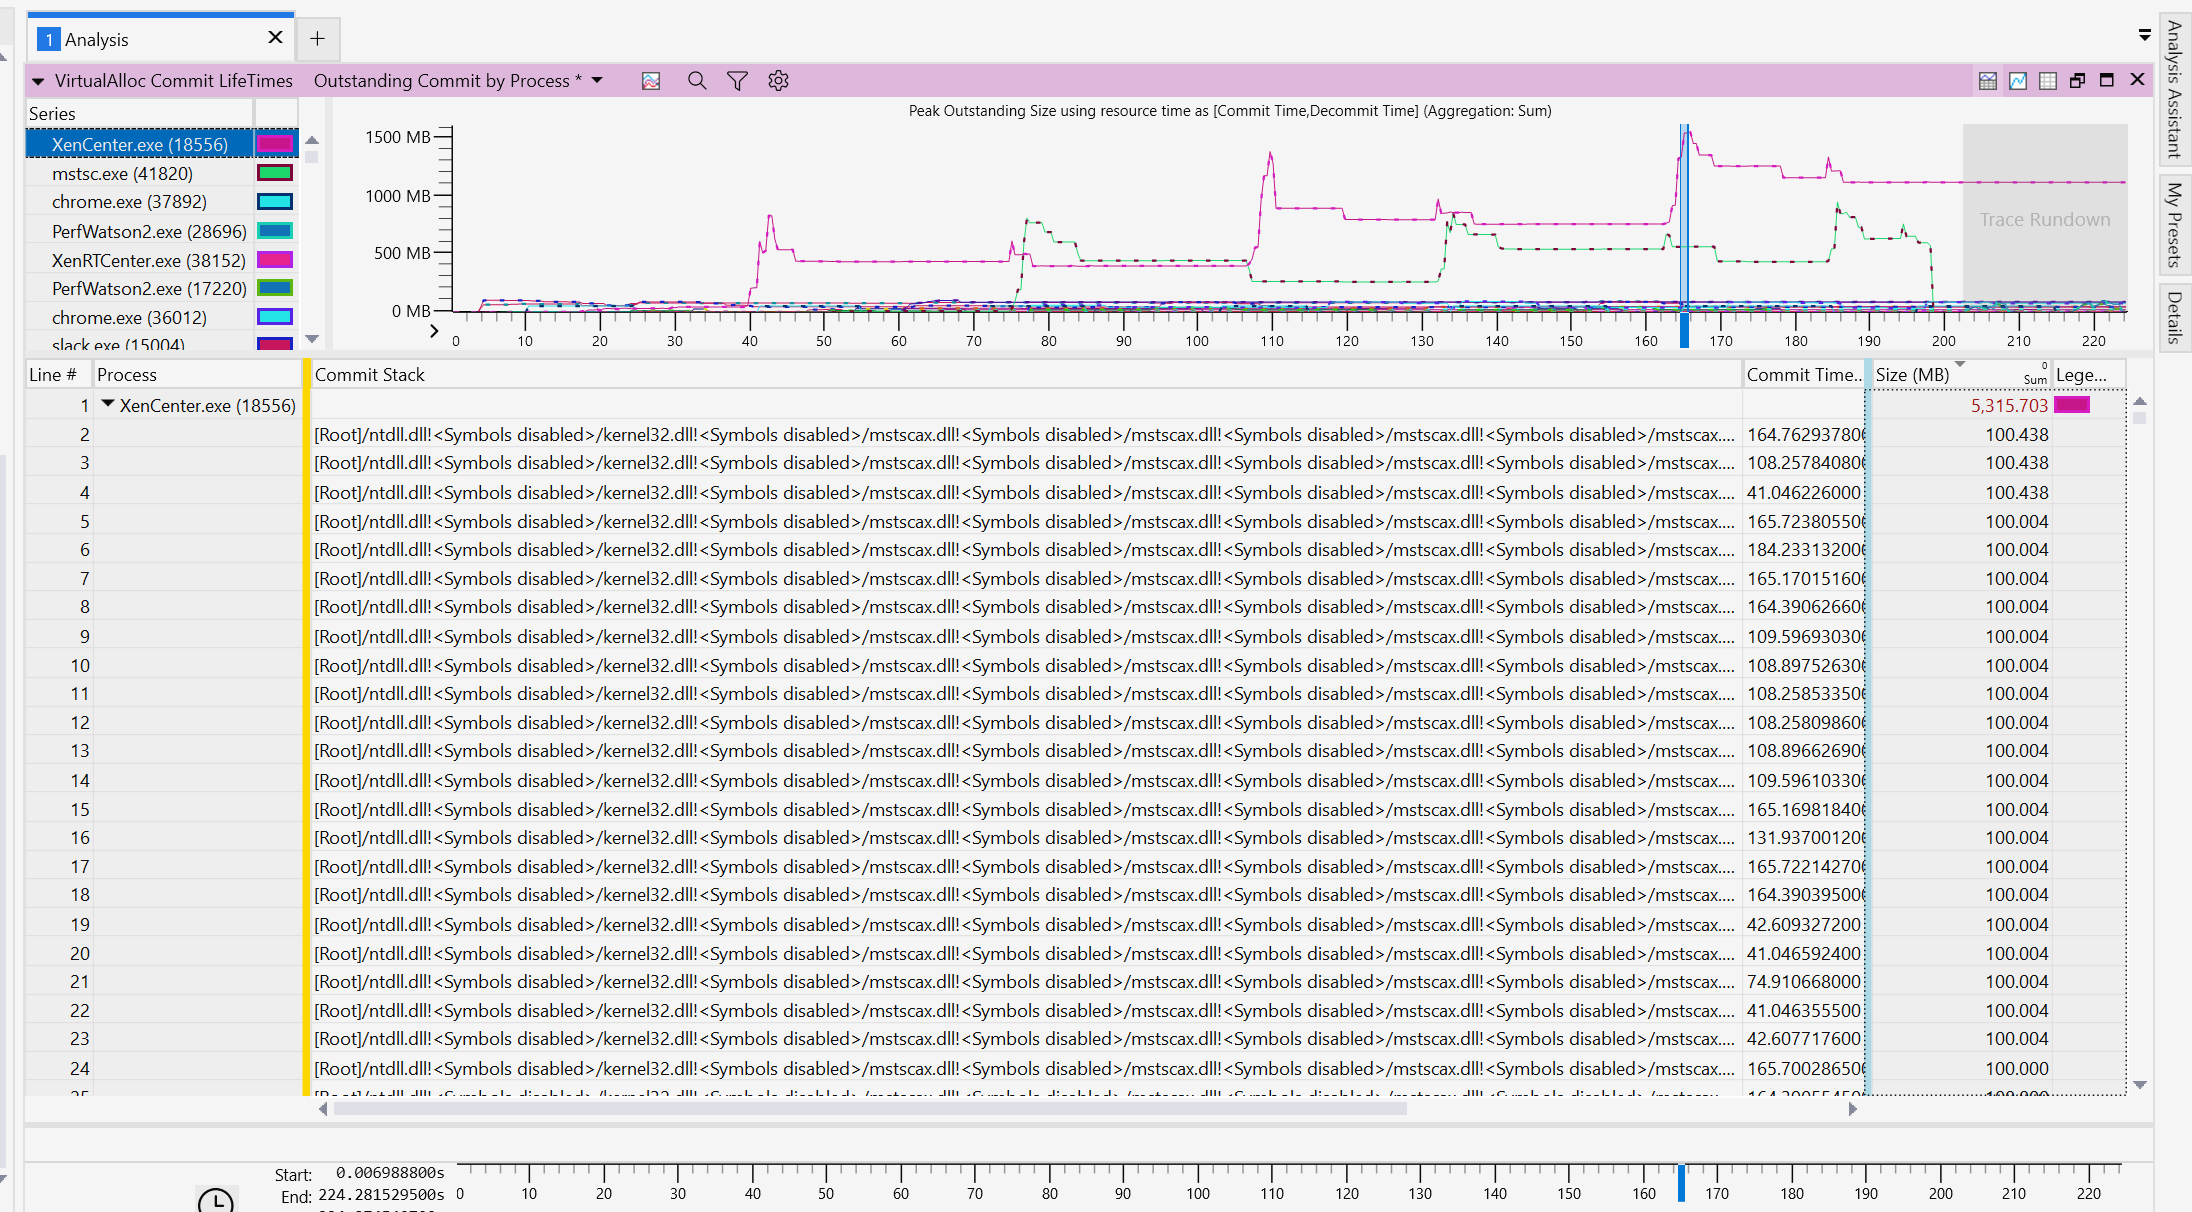This screenshot has height=1212, width=2192.
Task: Close the Analysis tab
Action: point(275,38)
